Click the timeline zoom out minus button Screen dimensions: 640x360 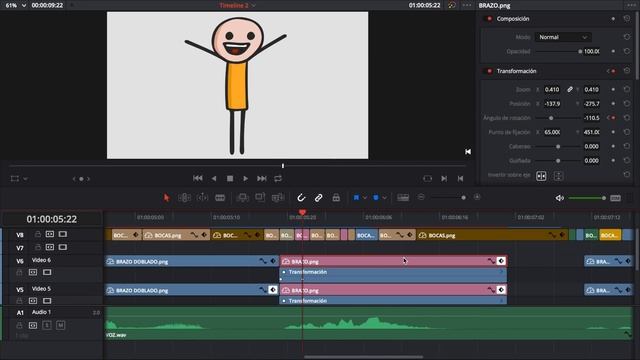point(421,197)
